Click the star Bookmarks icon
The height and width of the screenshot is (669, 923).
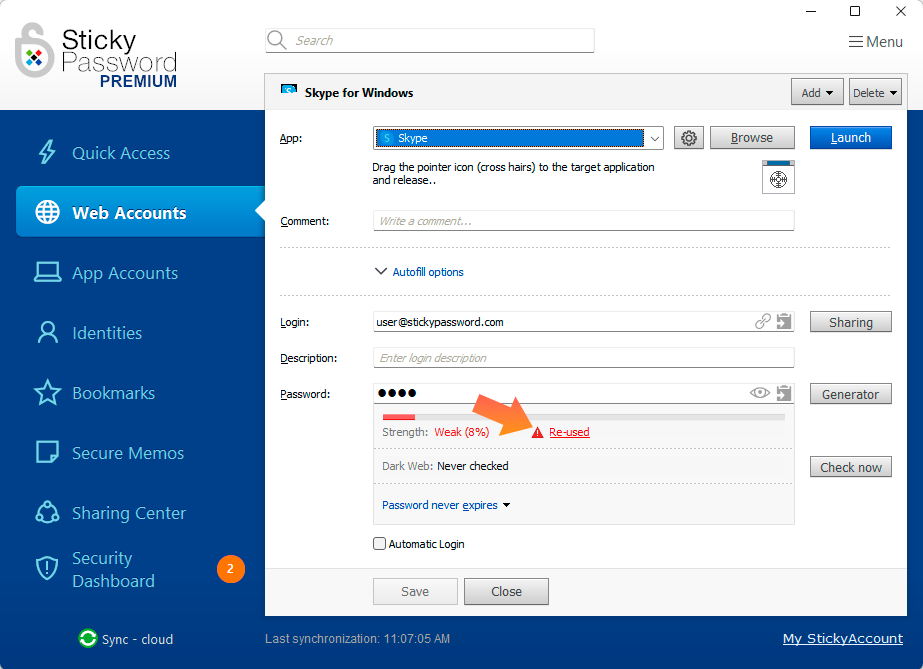coord(47,392)
